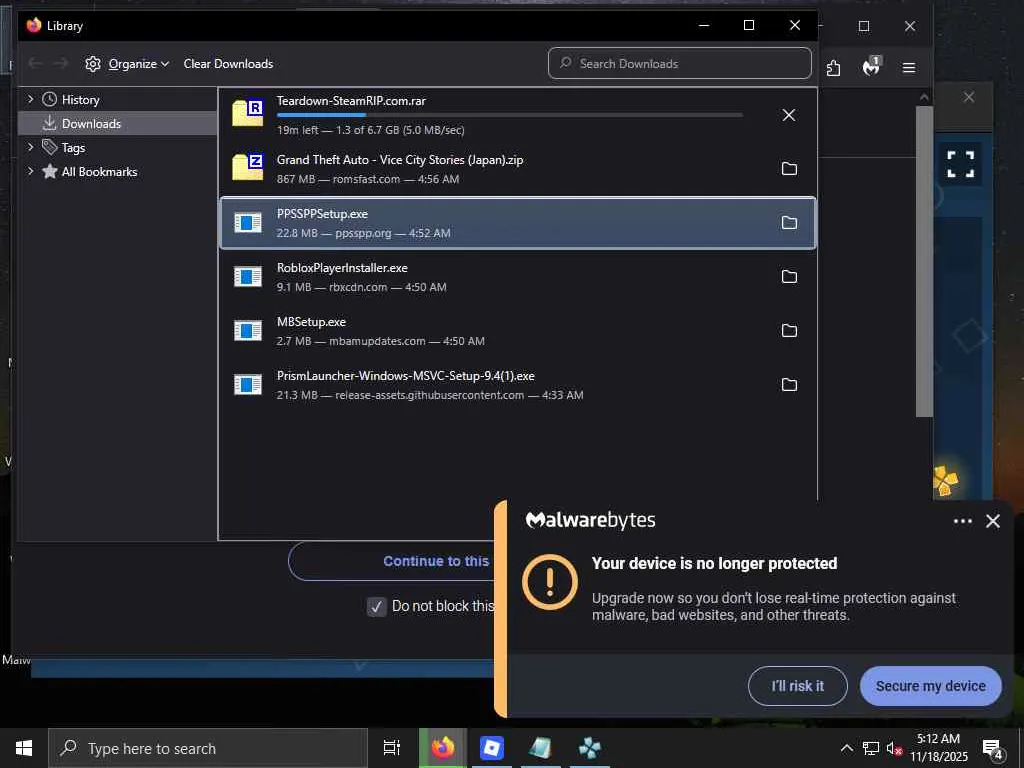Select Downloads in the Library sidebar
The height and width of the screenshot is (768, 1024).
[117, 123]
